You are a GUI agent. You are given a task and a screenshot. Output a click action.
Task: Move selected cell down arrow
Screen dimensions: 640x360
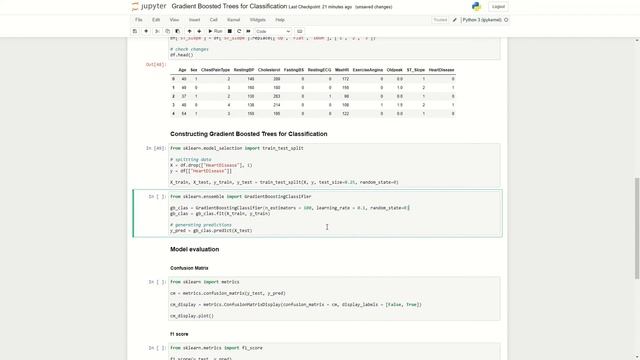[199, 31]
